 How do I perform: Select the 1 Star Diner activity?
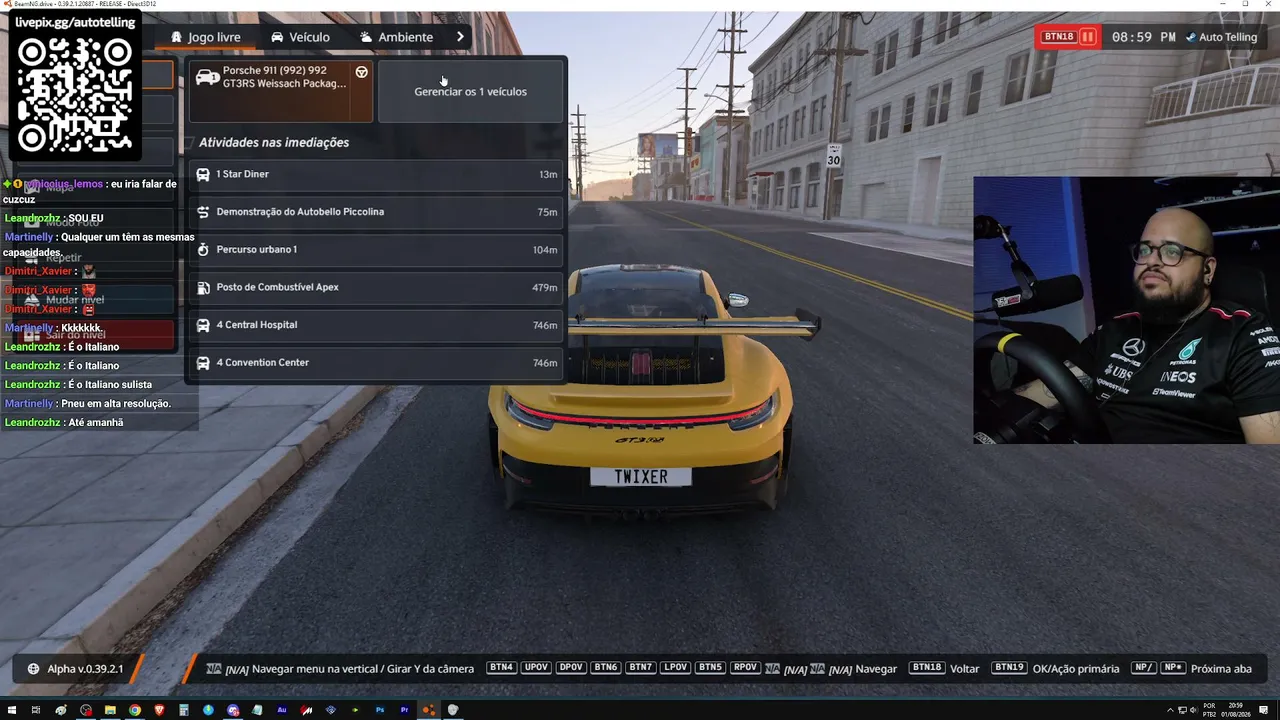376,174
